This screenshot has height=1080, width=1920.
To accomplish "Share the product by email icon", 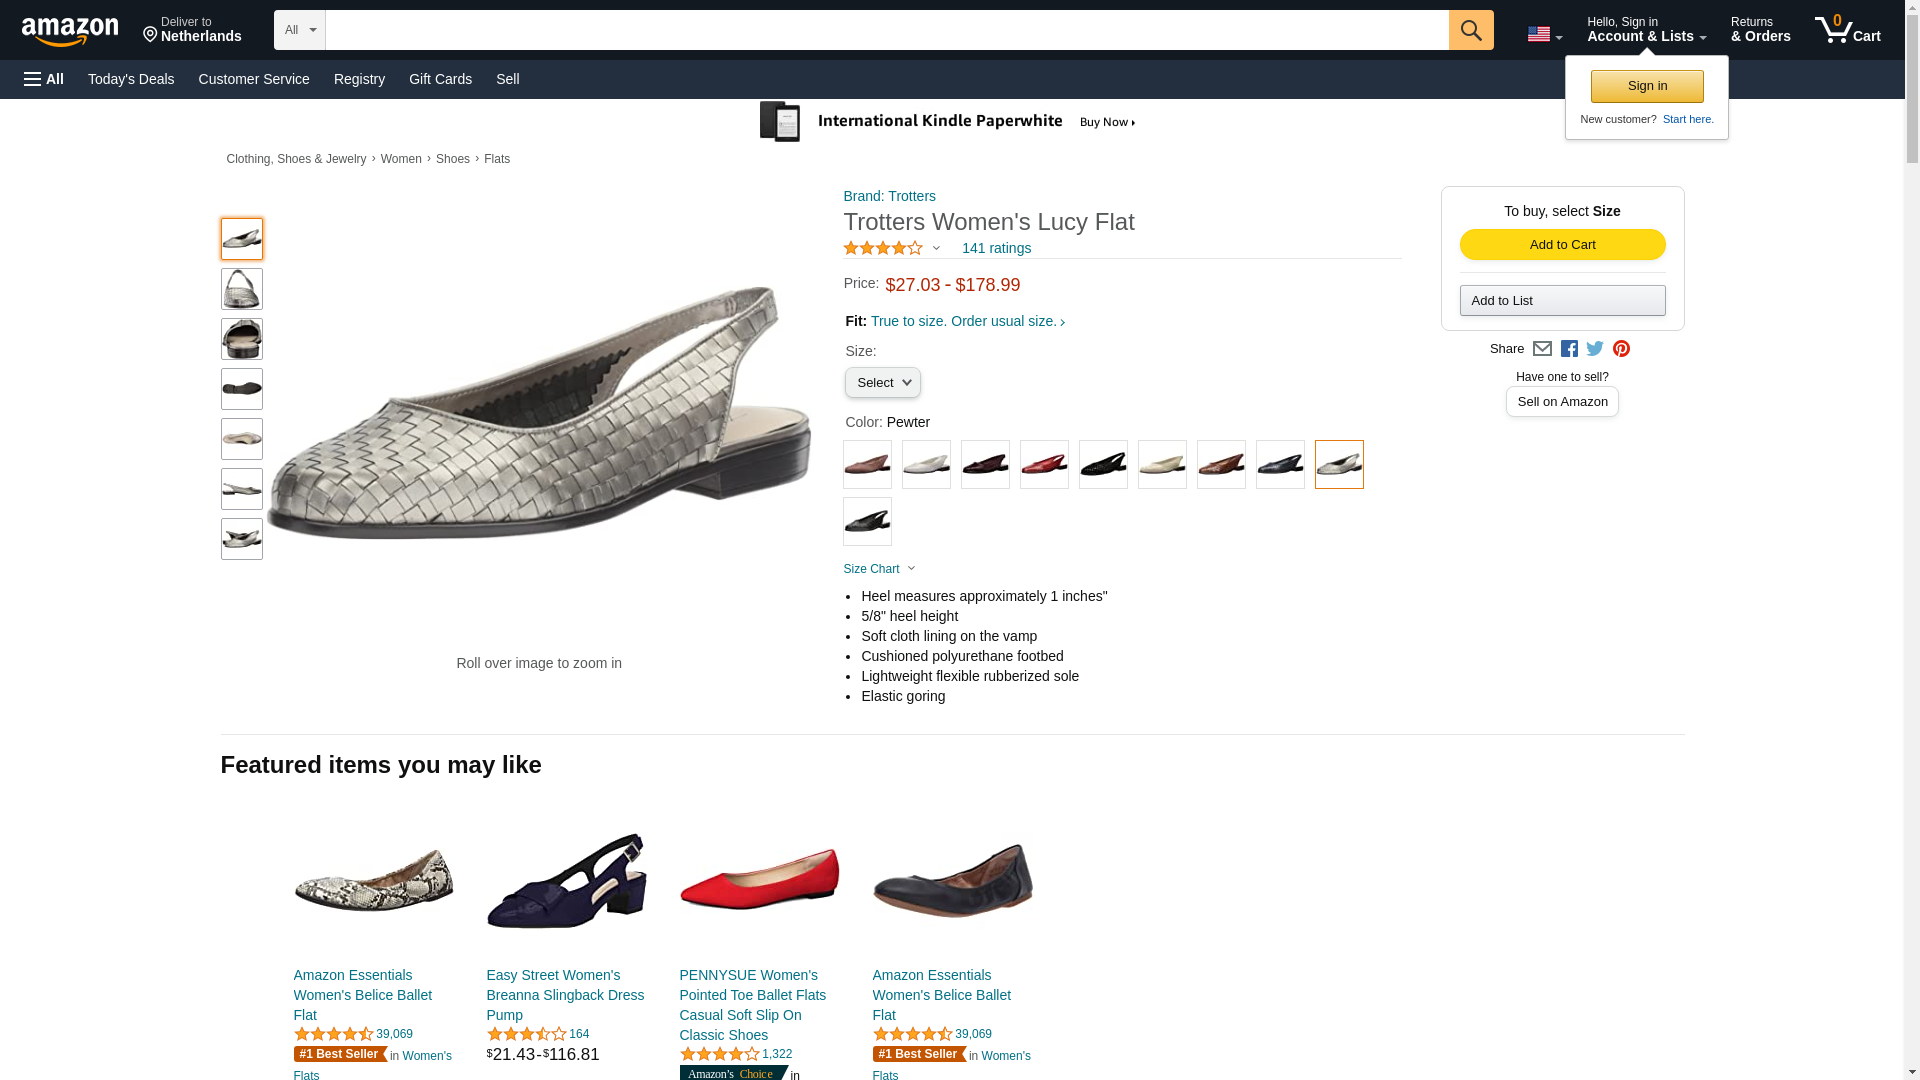I will pos(1542,349).
